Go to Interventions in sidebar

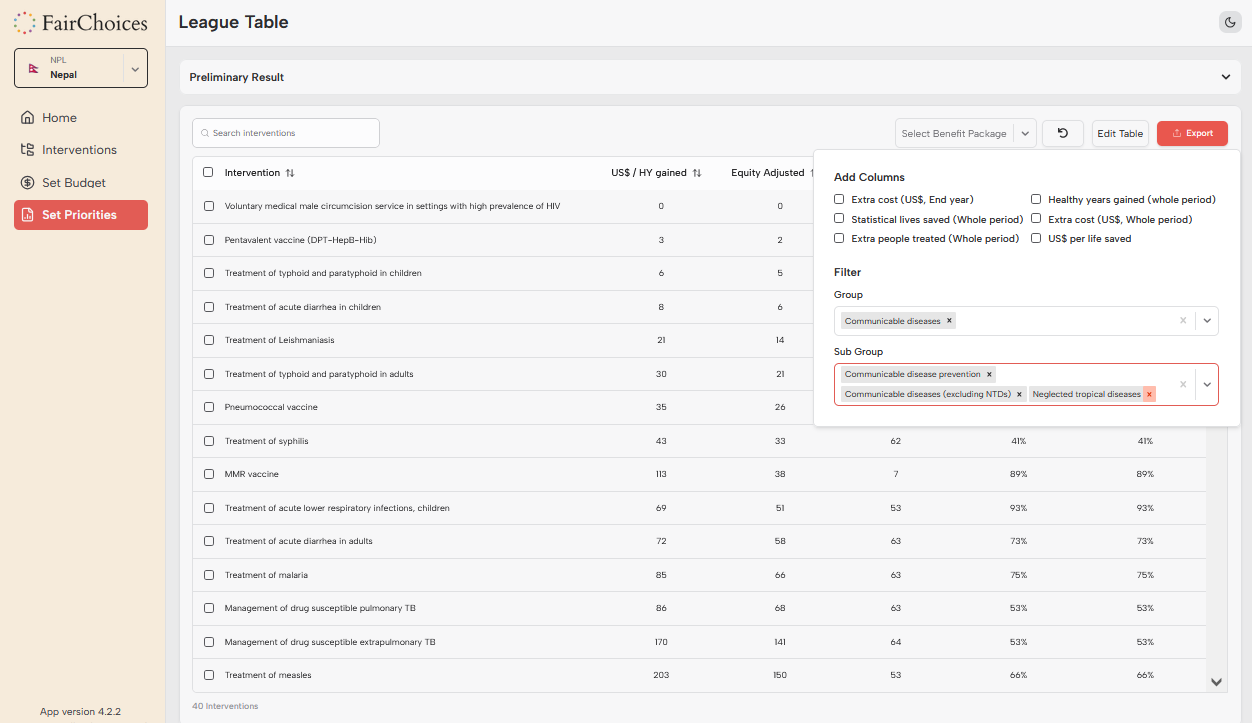(79, 150)
